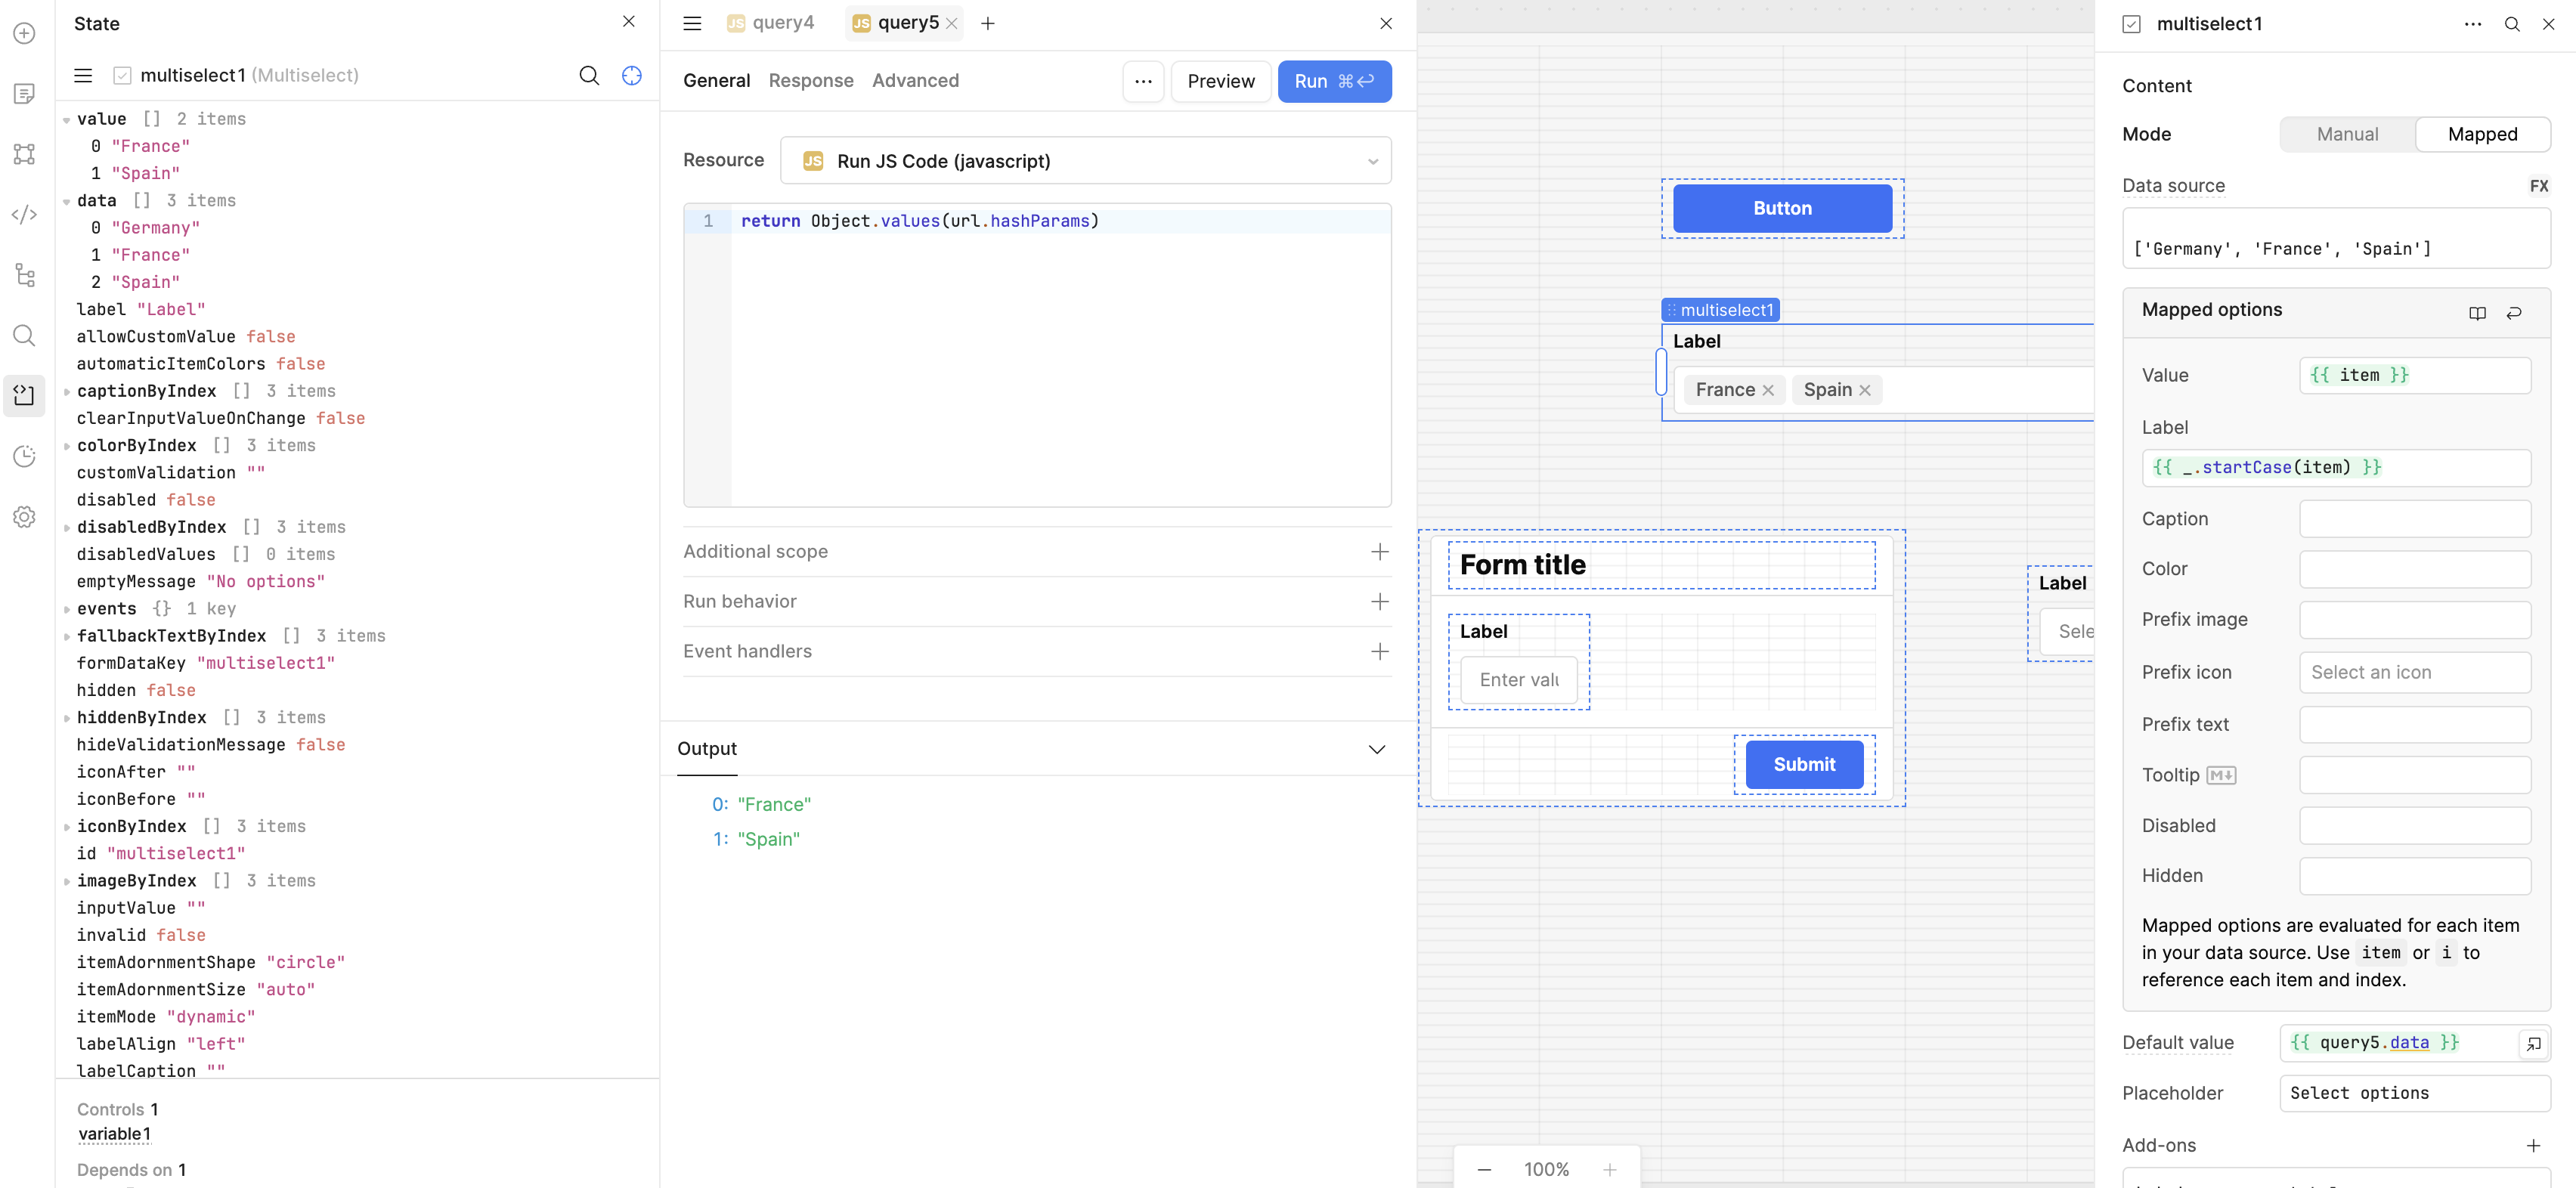Click the add component plus icon in sidebar
The height and width of the screenshot is (1188, 2576).
click(x=25, y=33)
